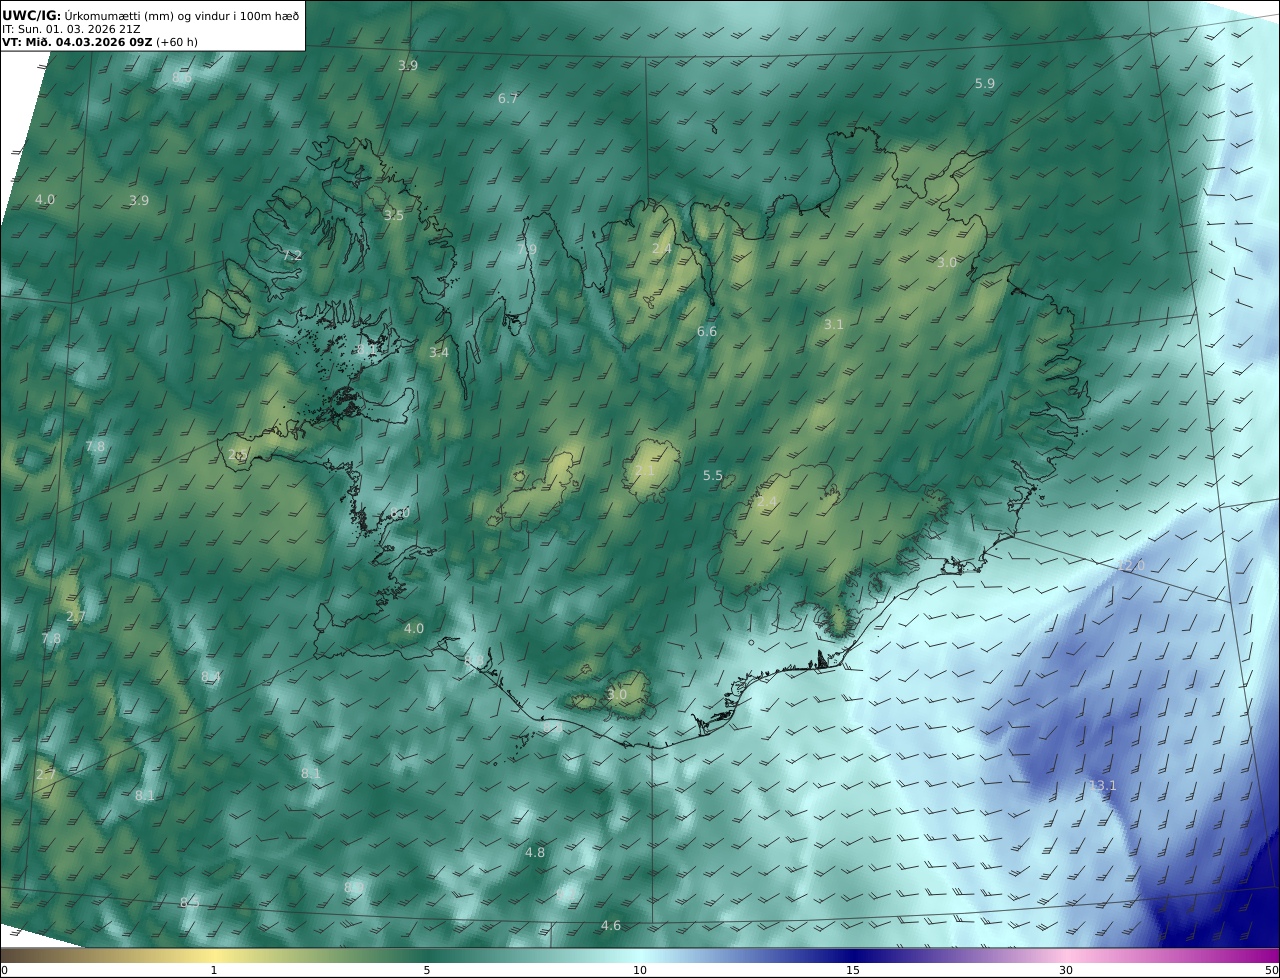The width and height of the screenshot is (1280, 978).
Task: Click the 3.1 value label on the map
Action: [x=834, y=325]
